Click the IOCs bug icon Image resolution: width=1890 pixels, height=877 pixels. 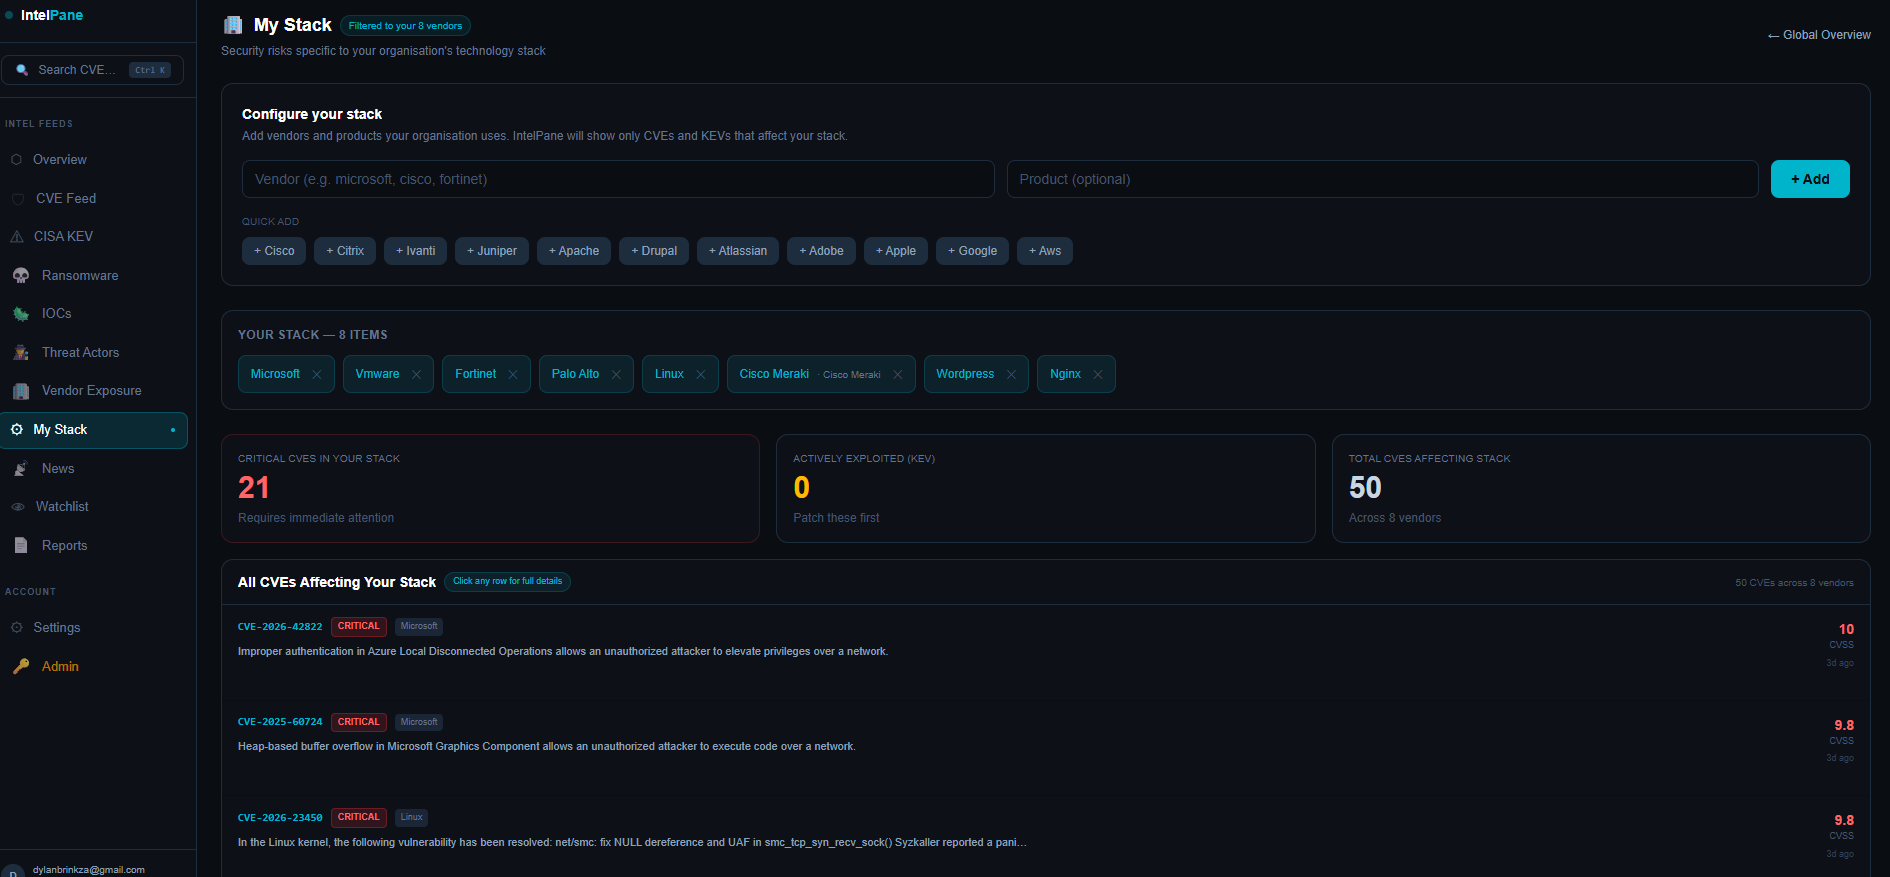pyautogui.click(x=21, y=314)
